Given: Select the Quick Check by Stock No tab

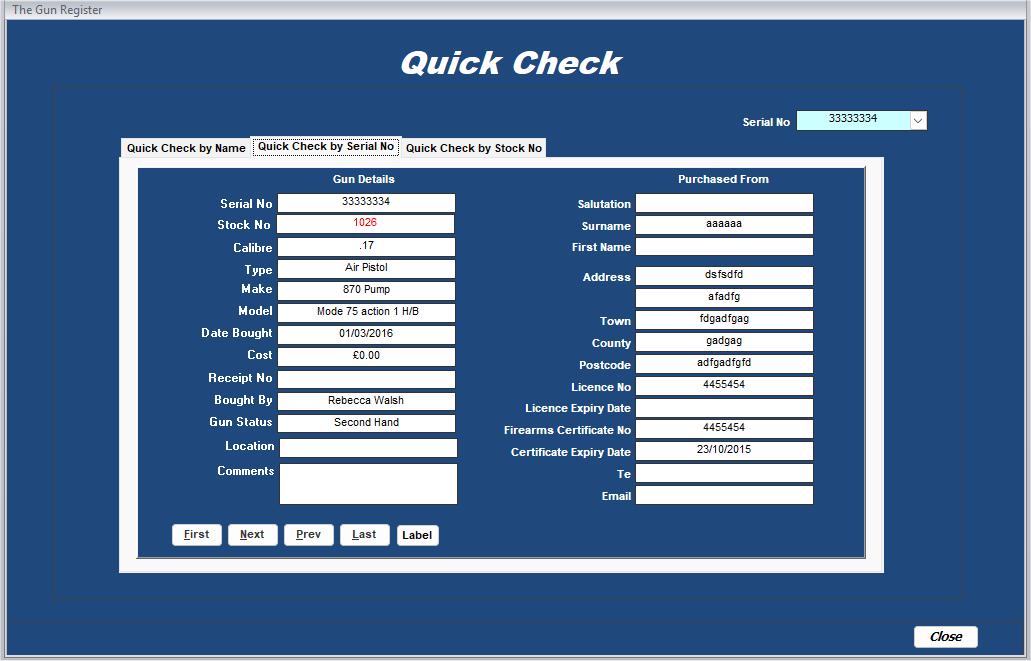Looking at the screenshot, I should (473, 147).
